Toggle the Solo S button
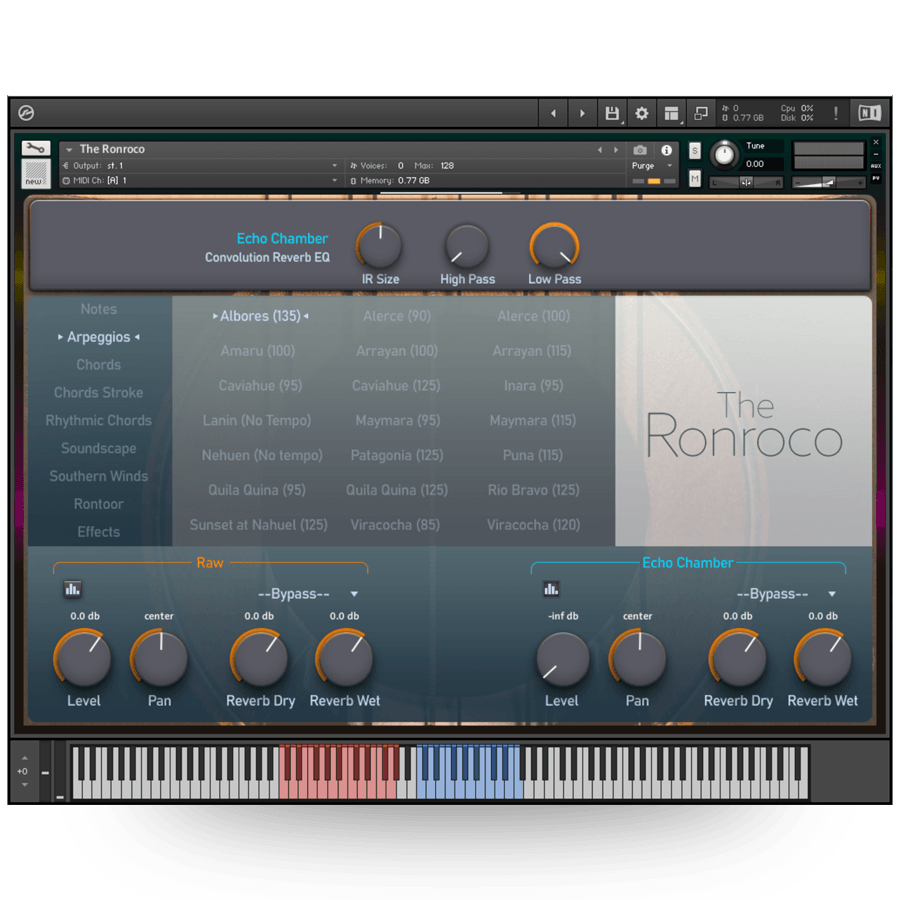Screen dimensions: 900x900 [x=695, y=150]
